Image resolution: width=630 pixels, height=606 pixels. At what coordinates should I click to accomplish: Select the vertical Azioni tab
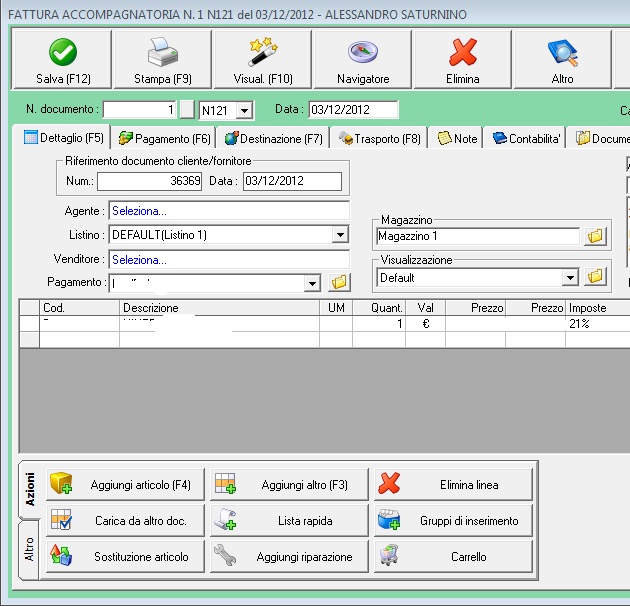click(x=30, y=489)
